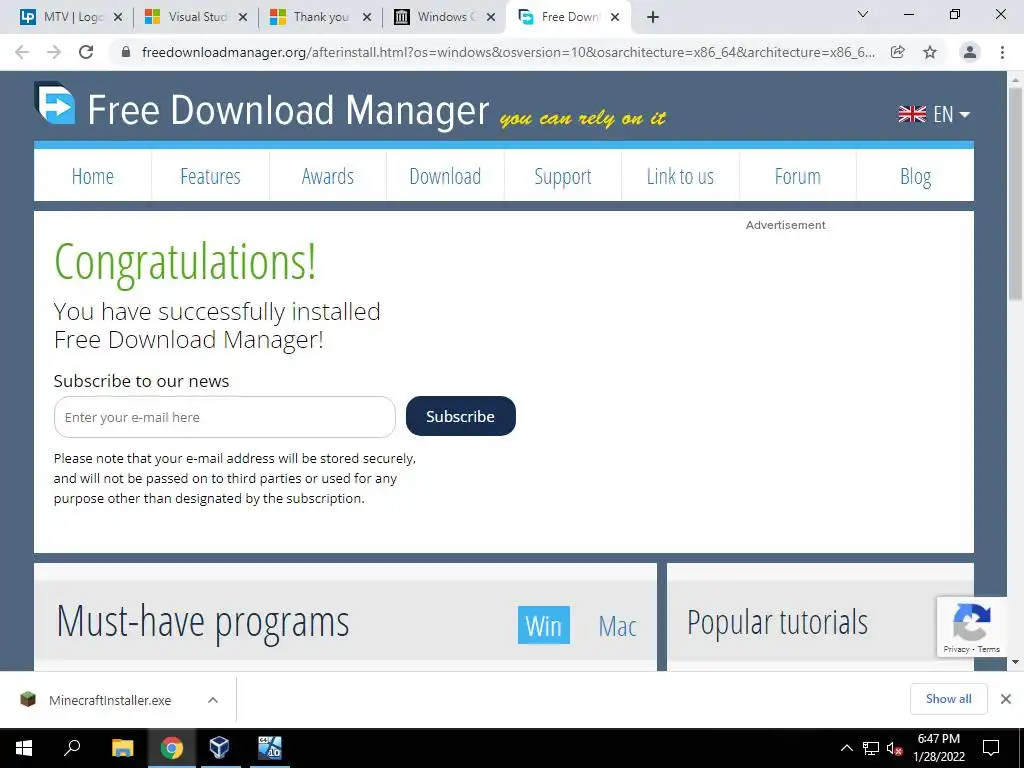
Task: Open File Explorer from the taskbar
Action: (122, 748)
